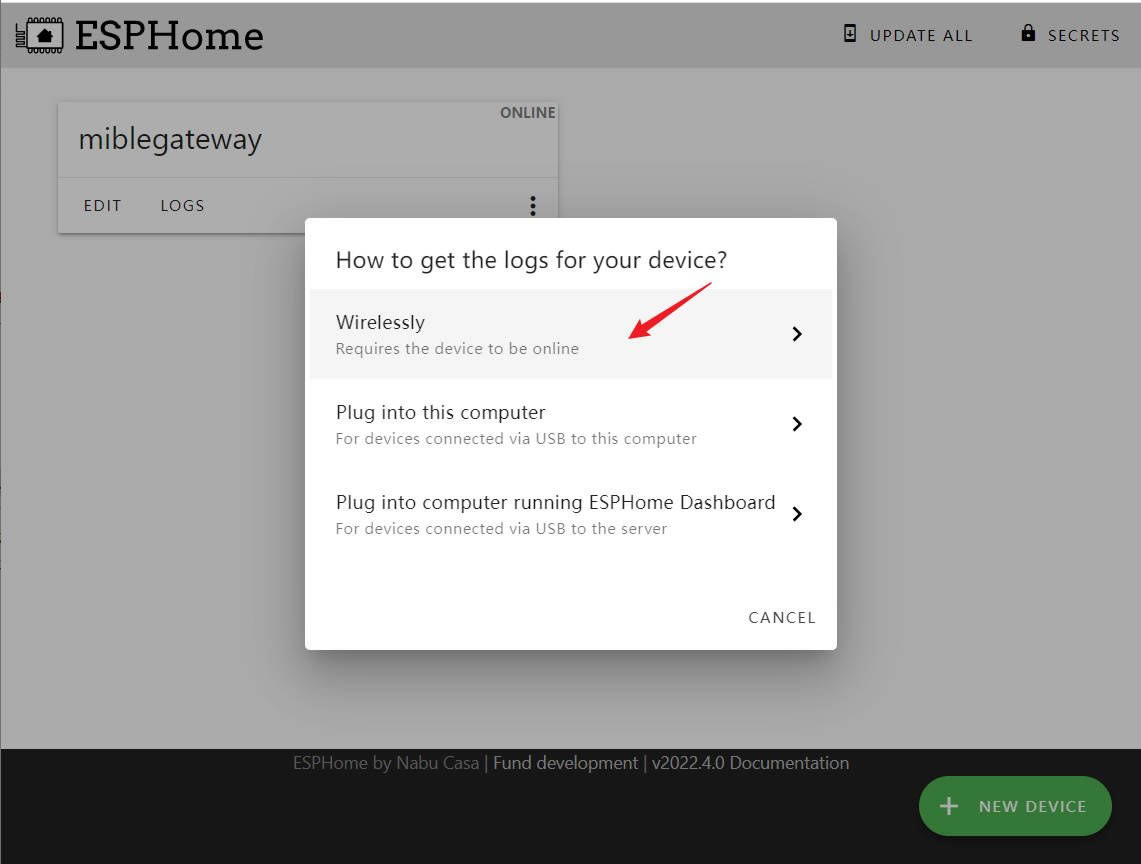This screenshot has height=864, width=1141.
Task: Click the ONLINE status label
Action: (x=528, y=113)
